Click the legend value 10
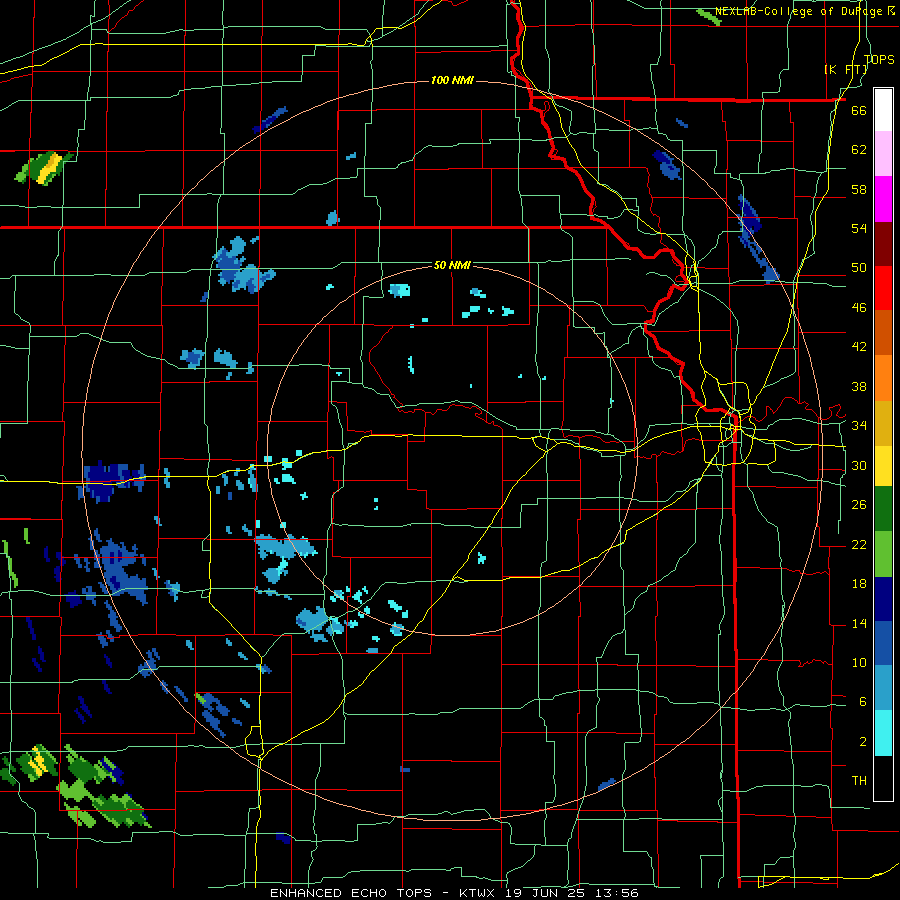The height and width of the screenshot is (900, 900). click(859, 662)
